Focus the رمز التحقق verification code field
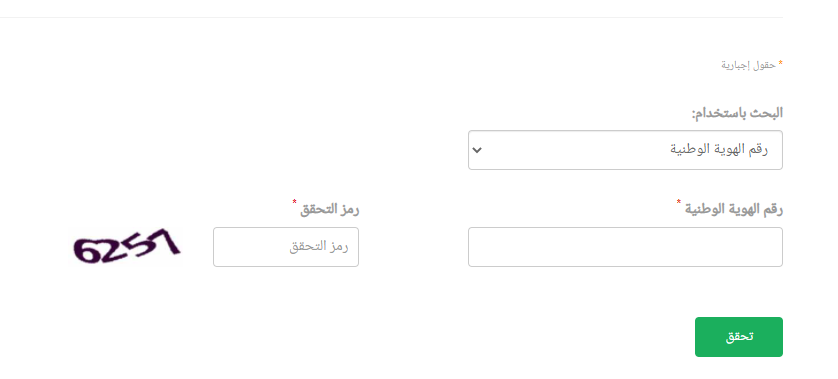 [286, 247]
